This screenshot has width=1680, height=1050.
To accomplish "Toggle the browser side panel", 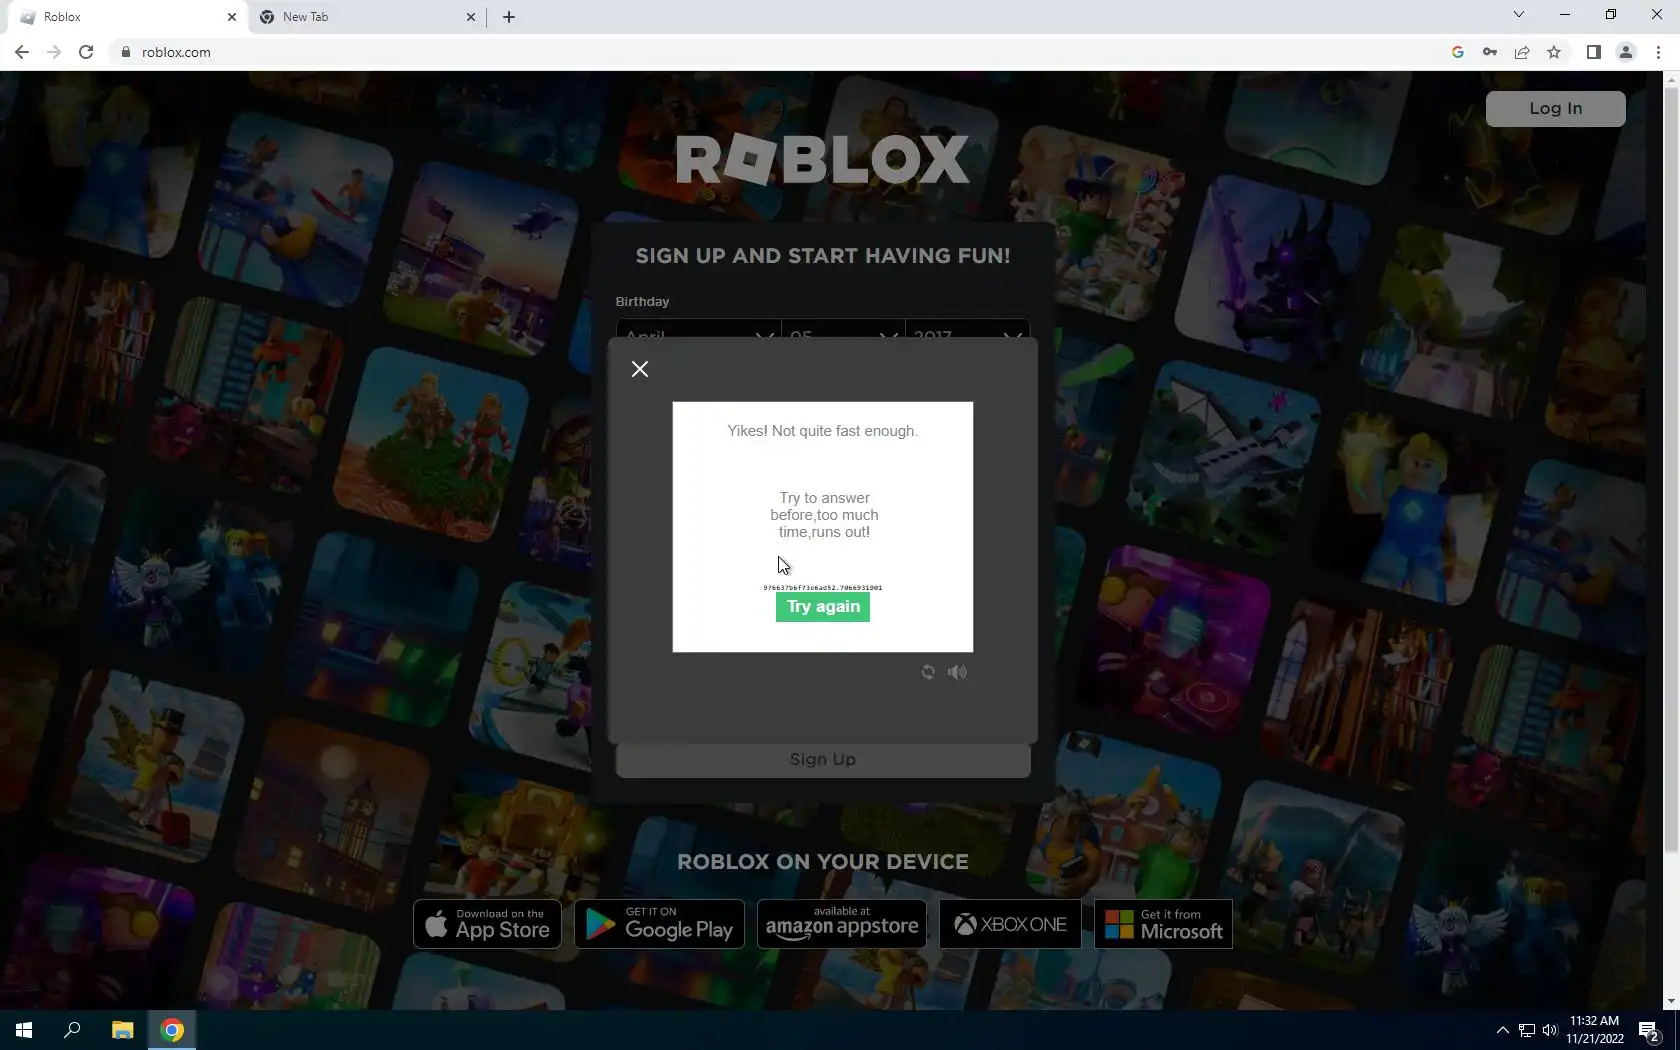I will (1594, 52).
